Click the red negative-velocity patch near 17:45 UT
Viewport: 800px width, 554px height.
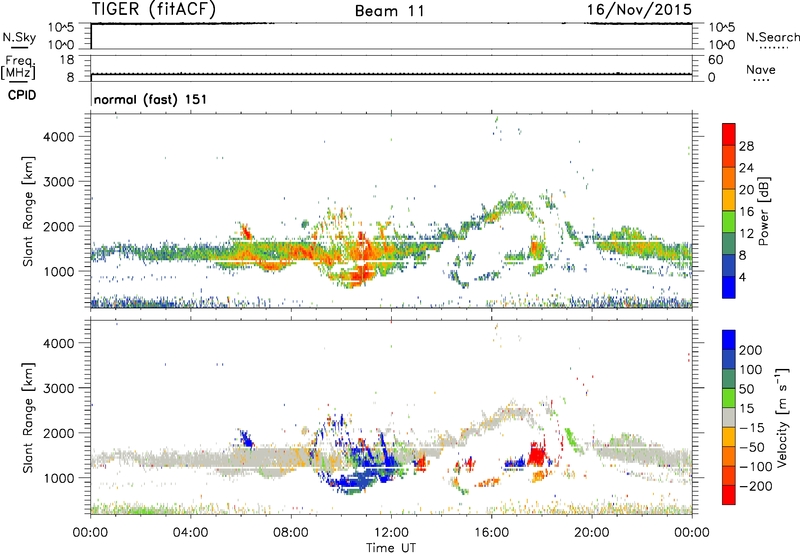click(x=536, y=455)
